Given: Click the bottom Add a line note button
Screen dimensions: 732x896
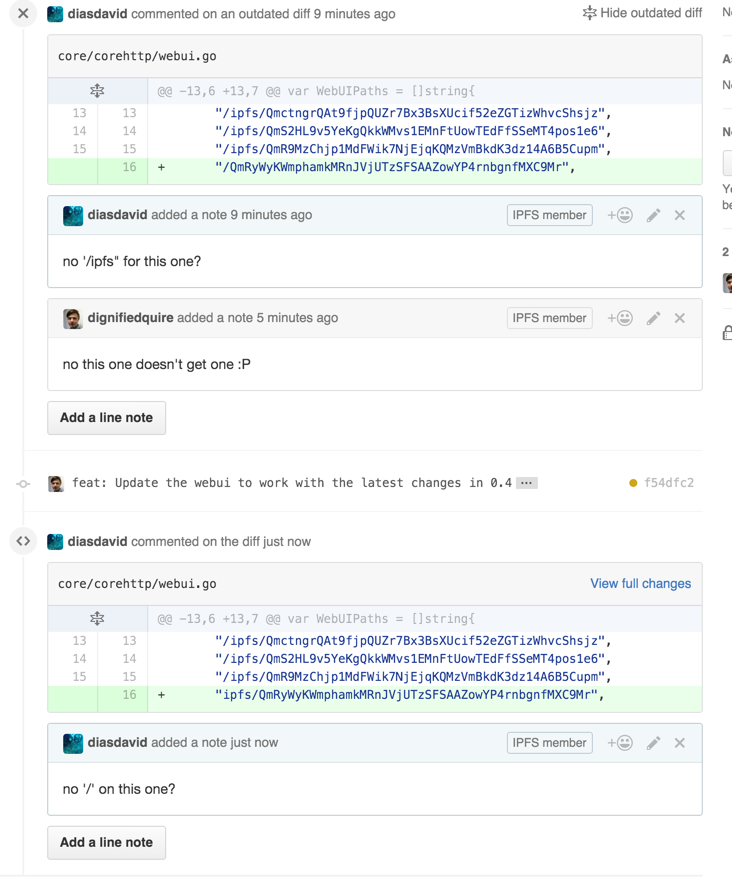Looking at the screenshot, I should click(106, 842).
